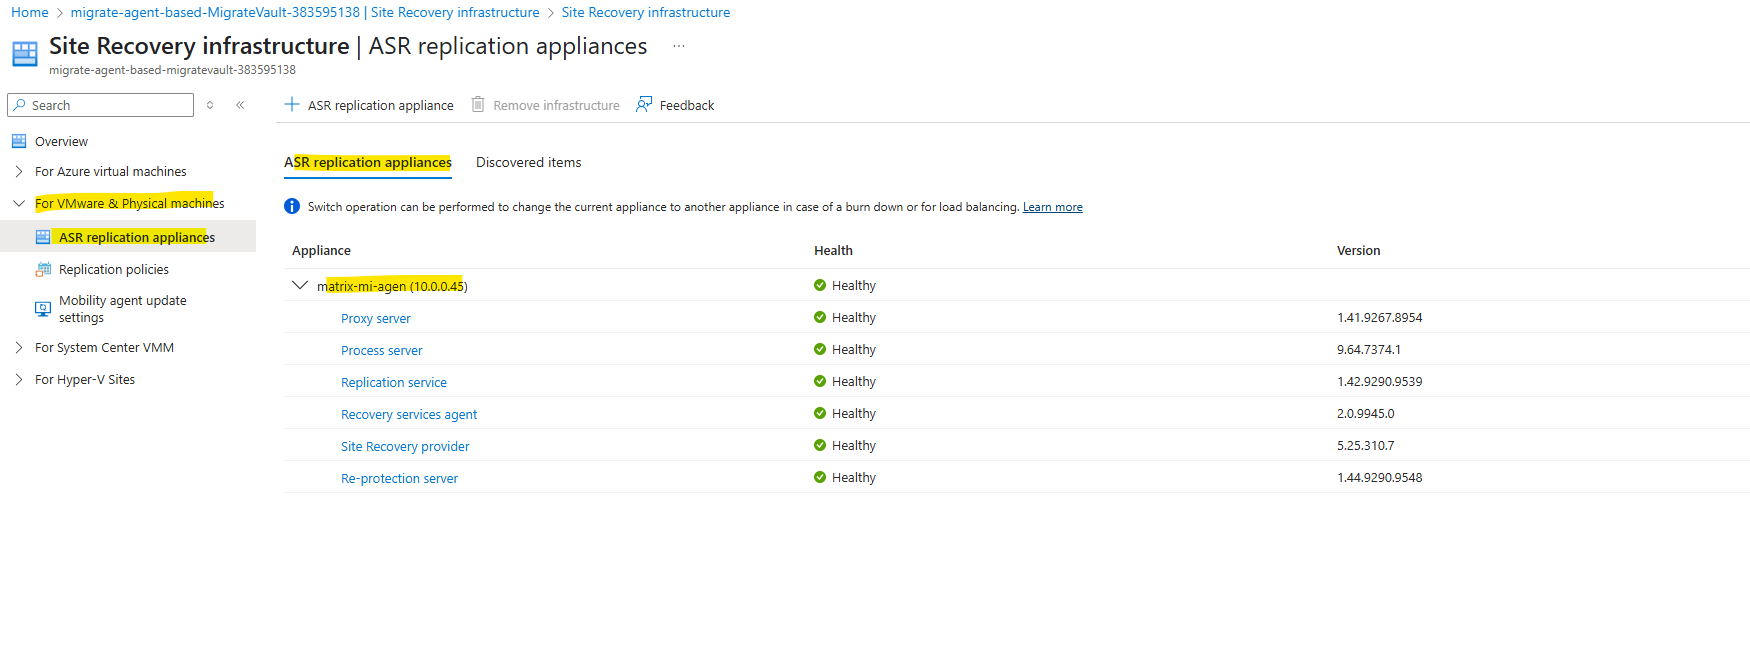Collapse the sidebar with double chevron

(x=240, y=105)
